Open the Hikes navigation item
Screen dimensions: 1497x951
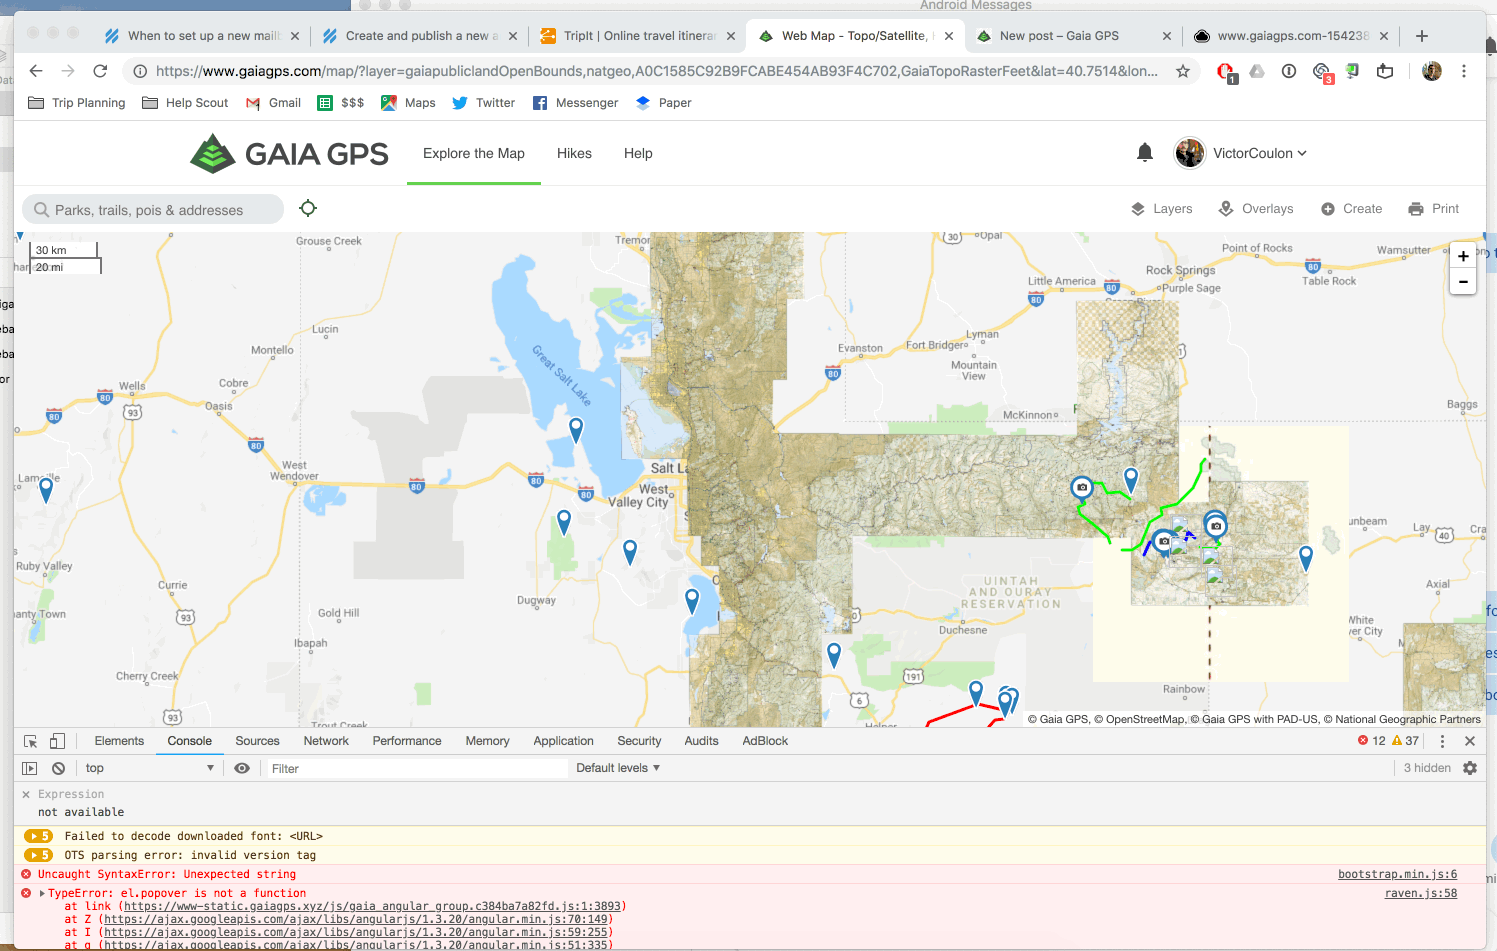574,153
